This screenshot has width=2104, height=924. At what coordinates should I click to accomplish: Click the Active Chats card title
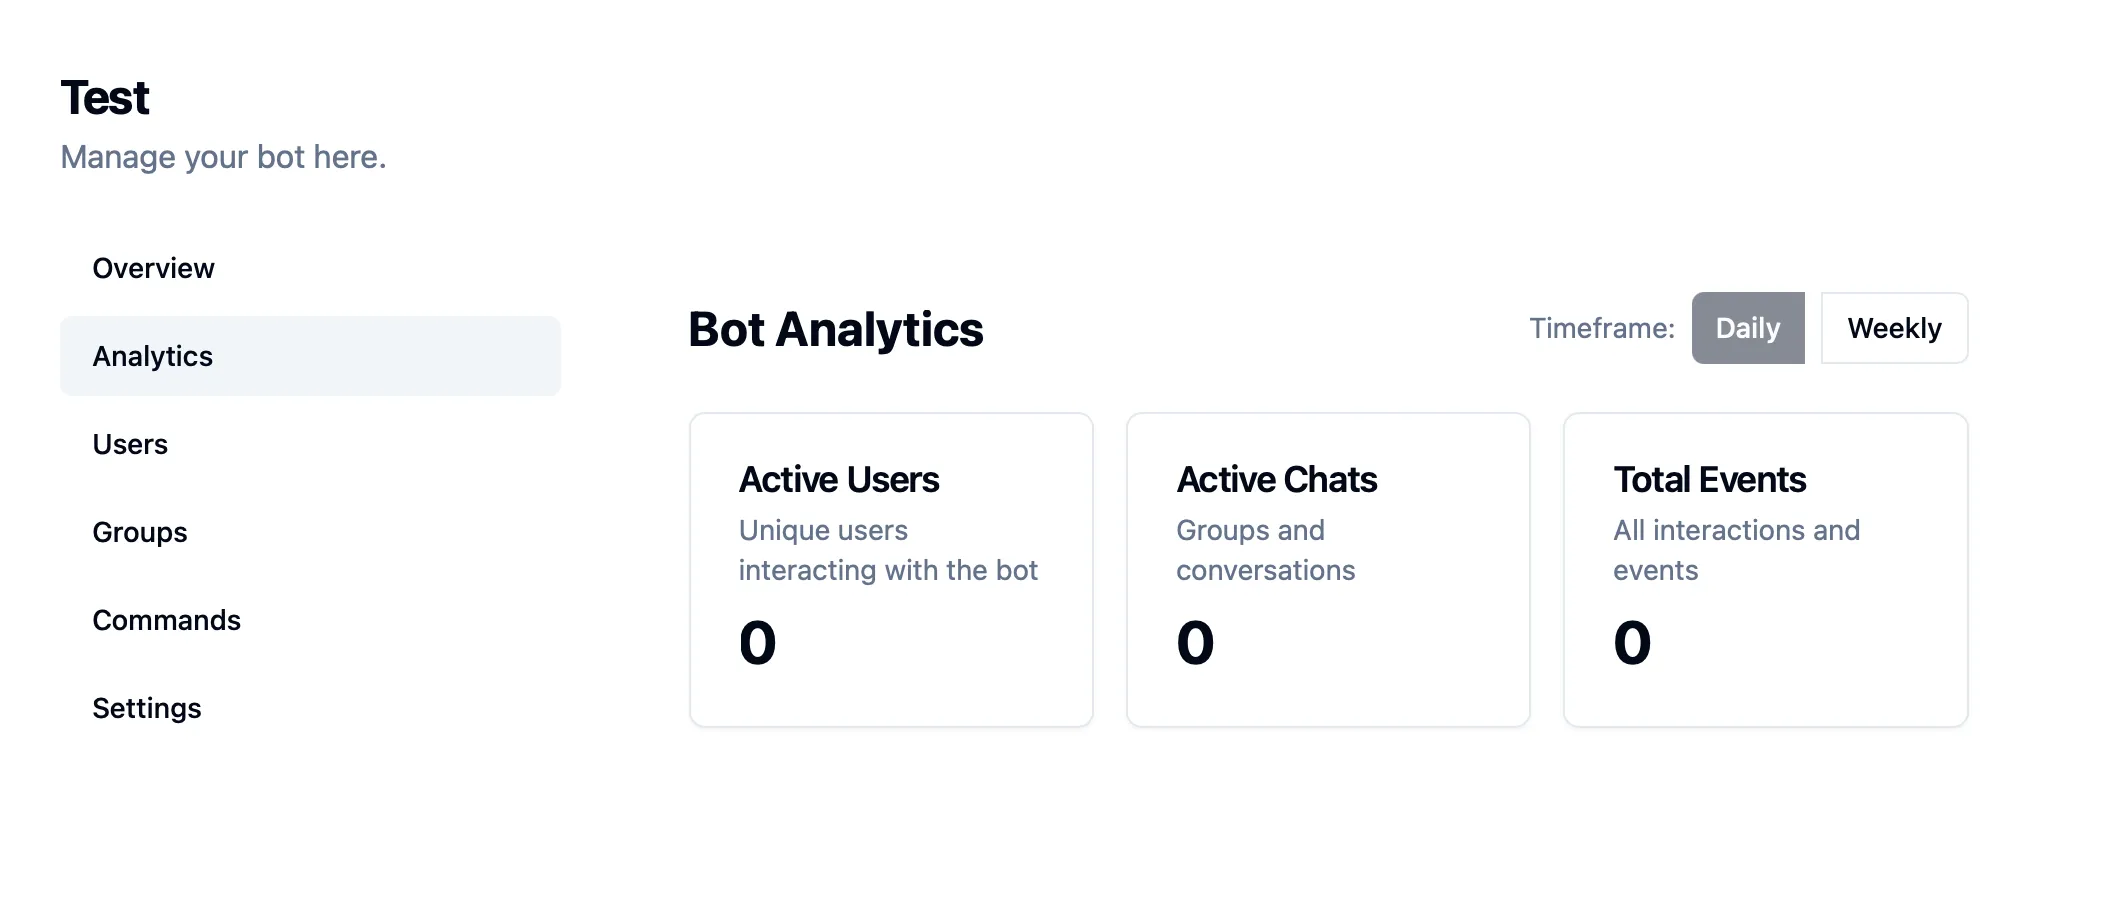(x=1276, y=480)
